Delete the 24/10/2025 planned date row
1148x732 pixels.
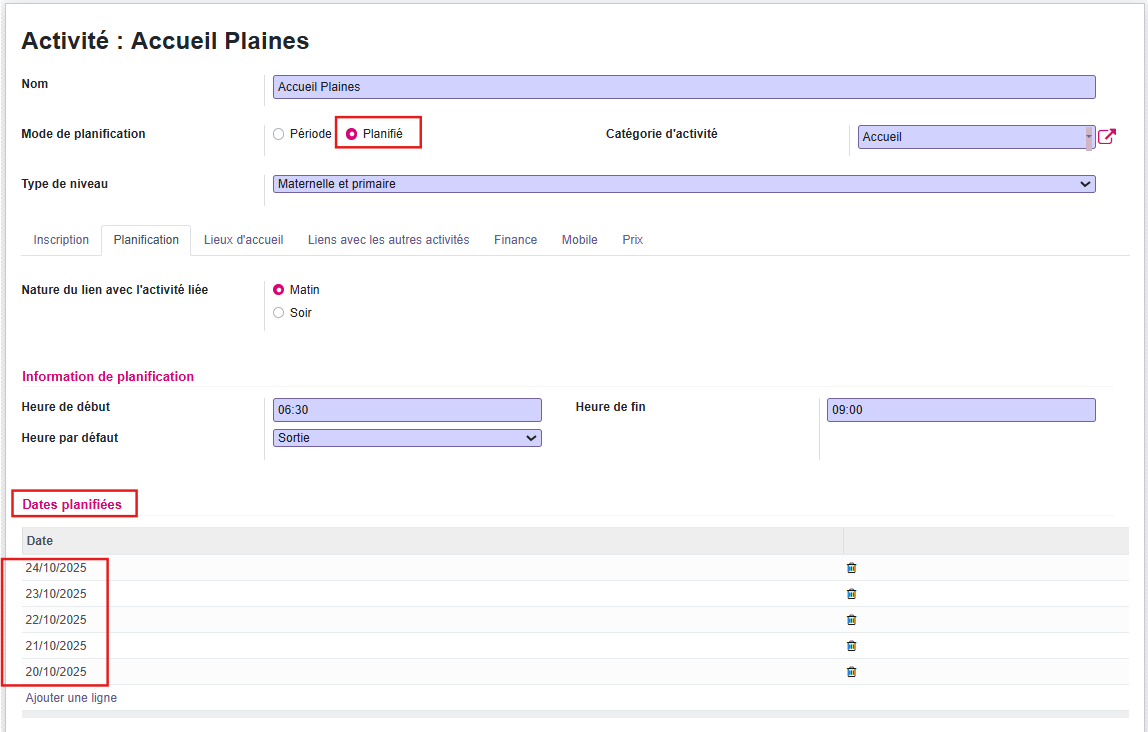click(851, 568)
